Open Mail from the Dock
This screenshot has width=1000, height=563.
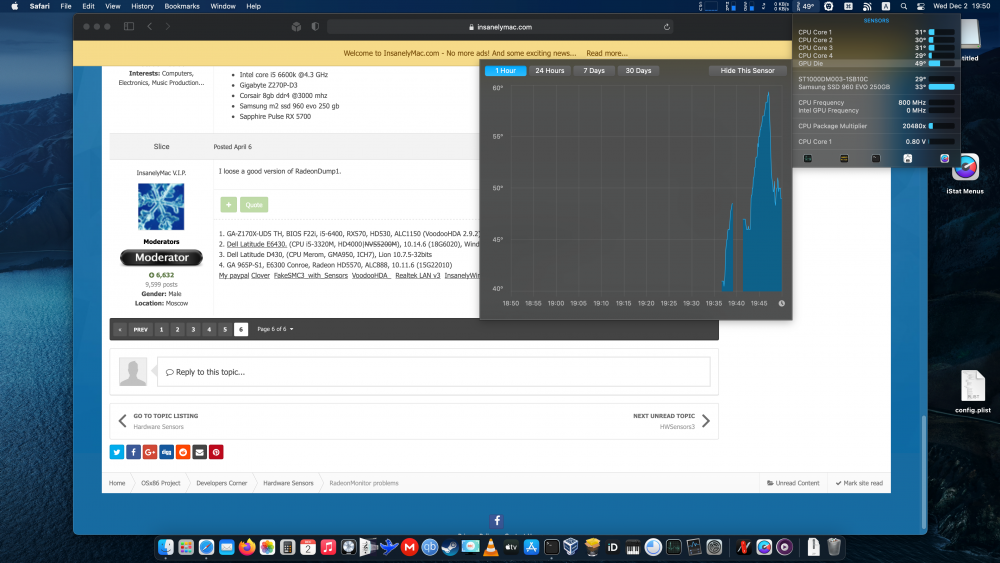pyautogui.click(x=226, y=547)
